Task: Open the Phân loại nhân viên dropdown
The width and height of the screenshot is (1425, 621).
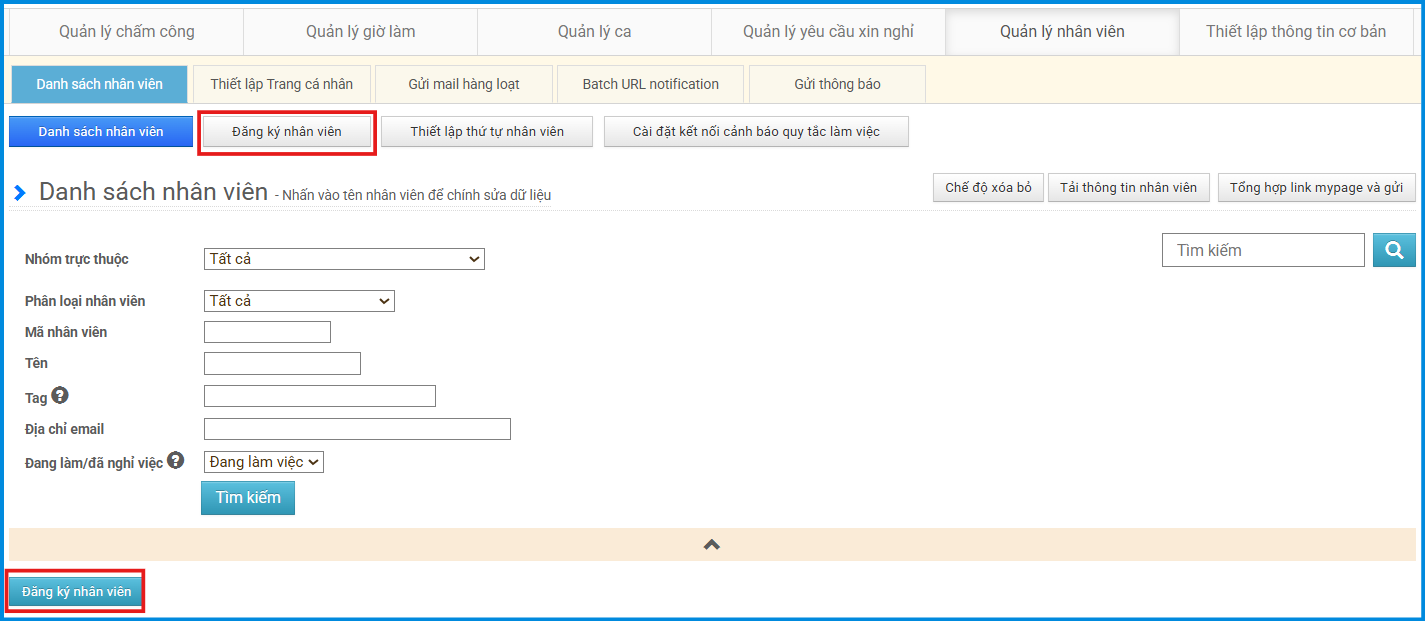Action: [299, 301]
